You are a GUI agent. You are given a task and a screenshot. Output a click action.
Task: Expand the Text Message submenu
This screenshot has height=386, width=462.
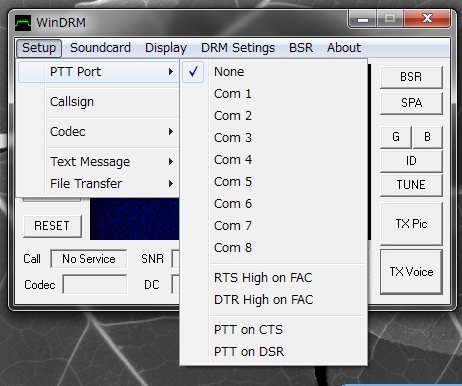[99, 162]
